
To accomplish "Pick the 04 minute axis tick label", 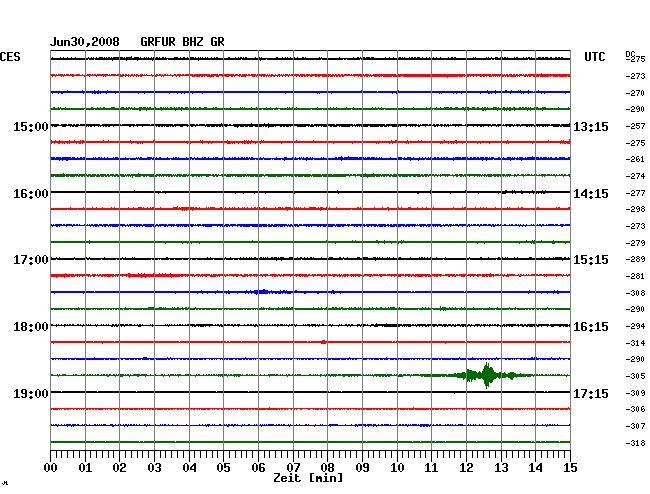I will pyautogui.click(x=189, y=468).
